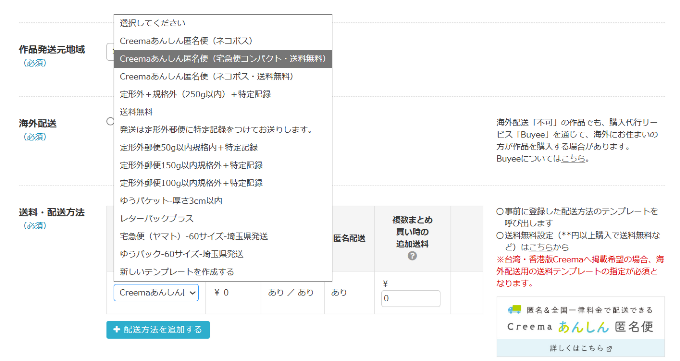Click the help icon under 追加送料
Image resolution: width=680 pixels, height=361 pixels.
coord(412,256)
